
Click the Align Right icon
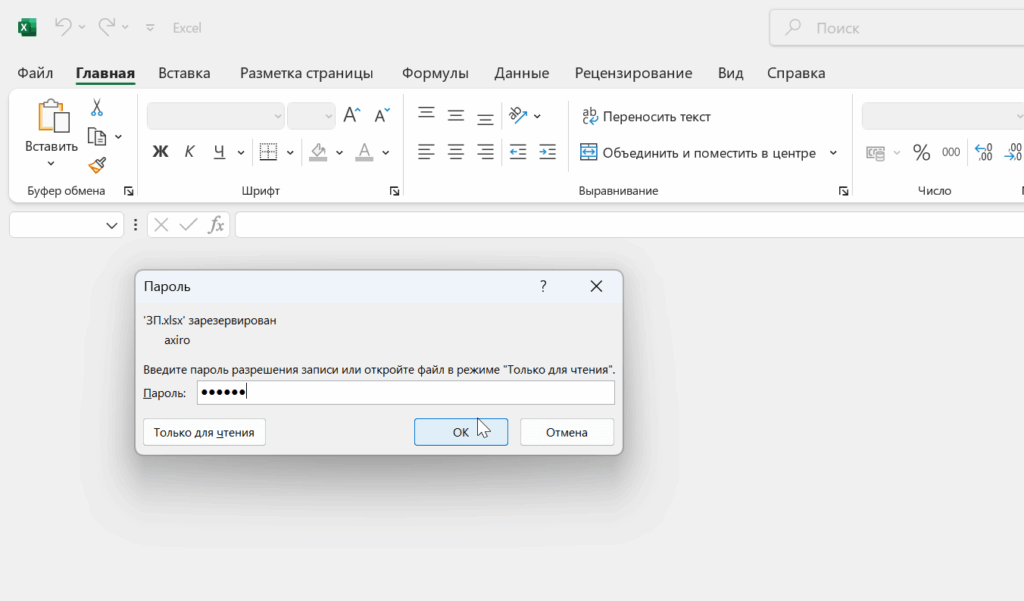[x=485, y=152]
